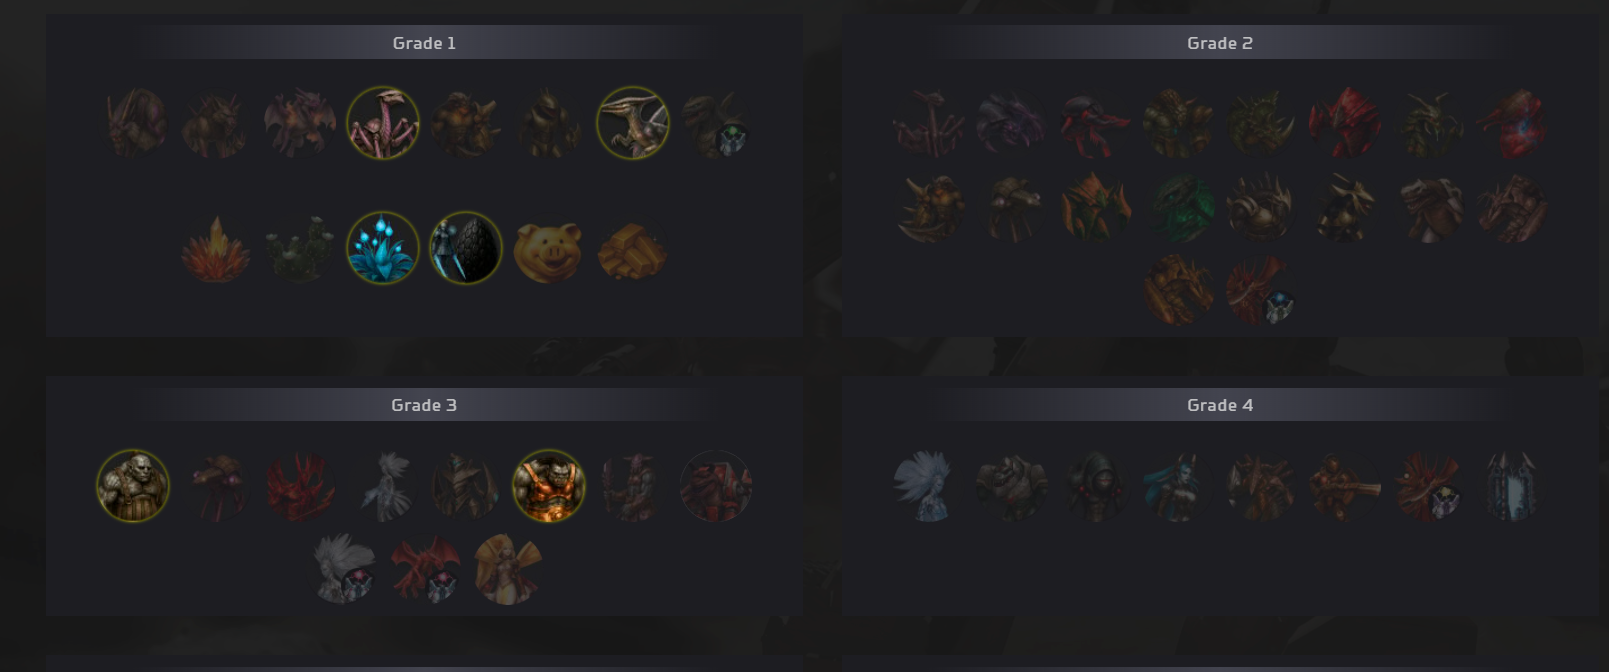Select the blue portal gate in Grade 4
Screen dimensions: 1609x672
[x=1511, y=486]
